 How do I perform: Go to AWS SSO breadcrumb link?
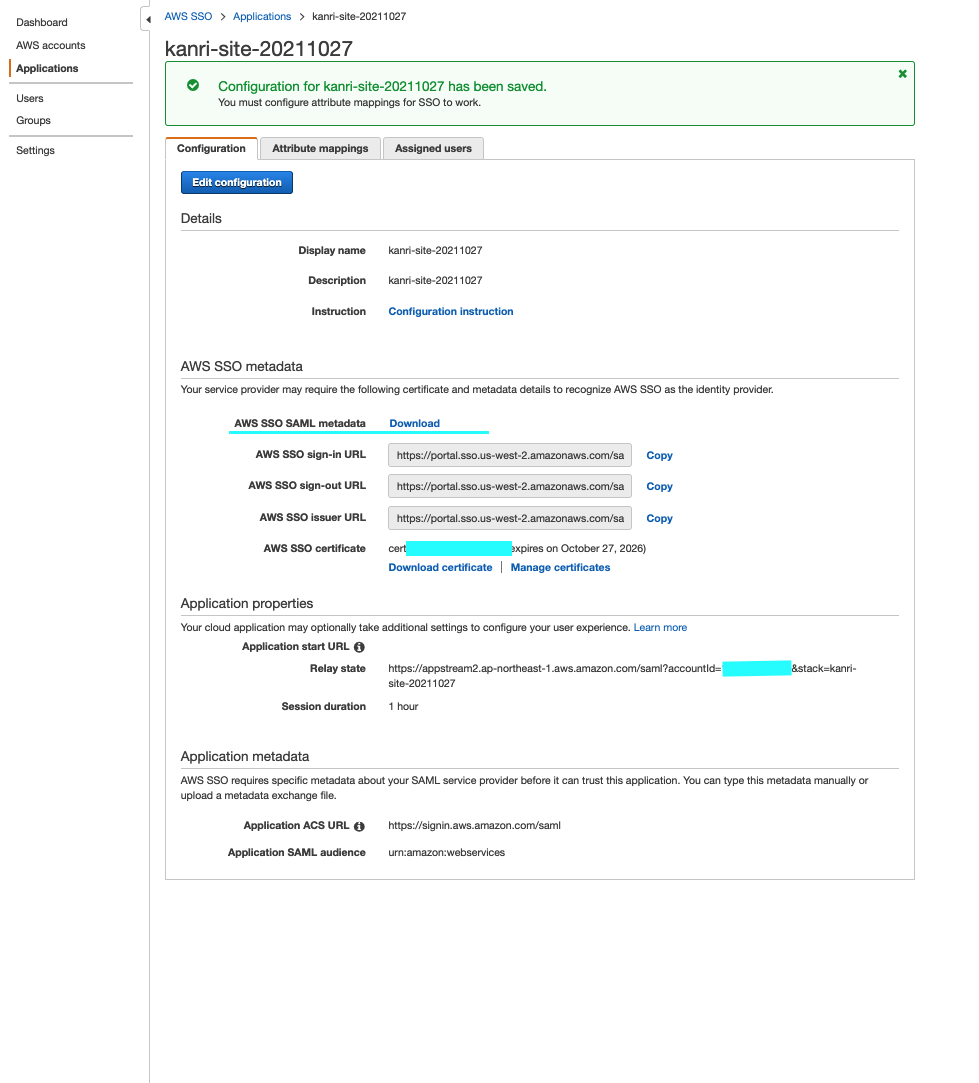[x=188, y=16]
